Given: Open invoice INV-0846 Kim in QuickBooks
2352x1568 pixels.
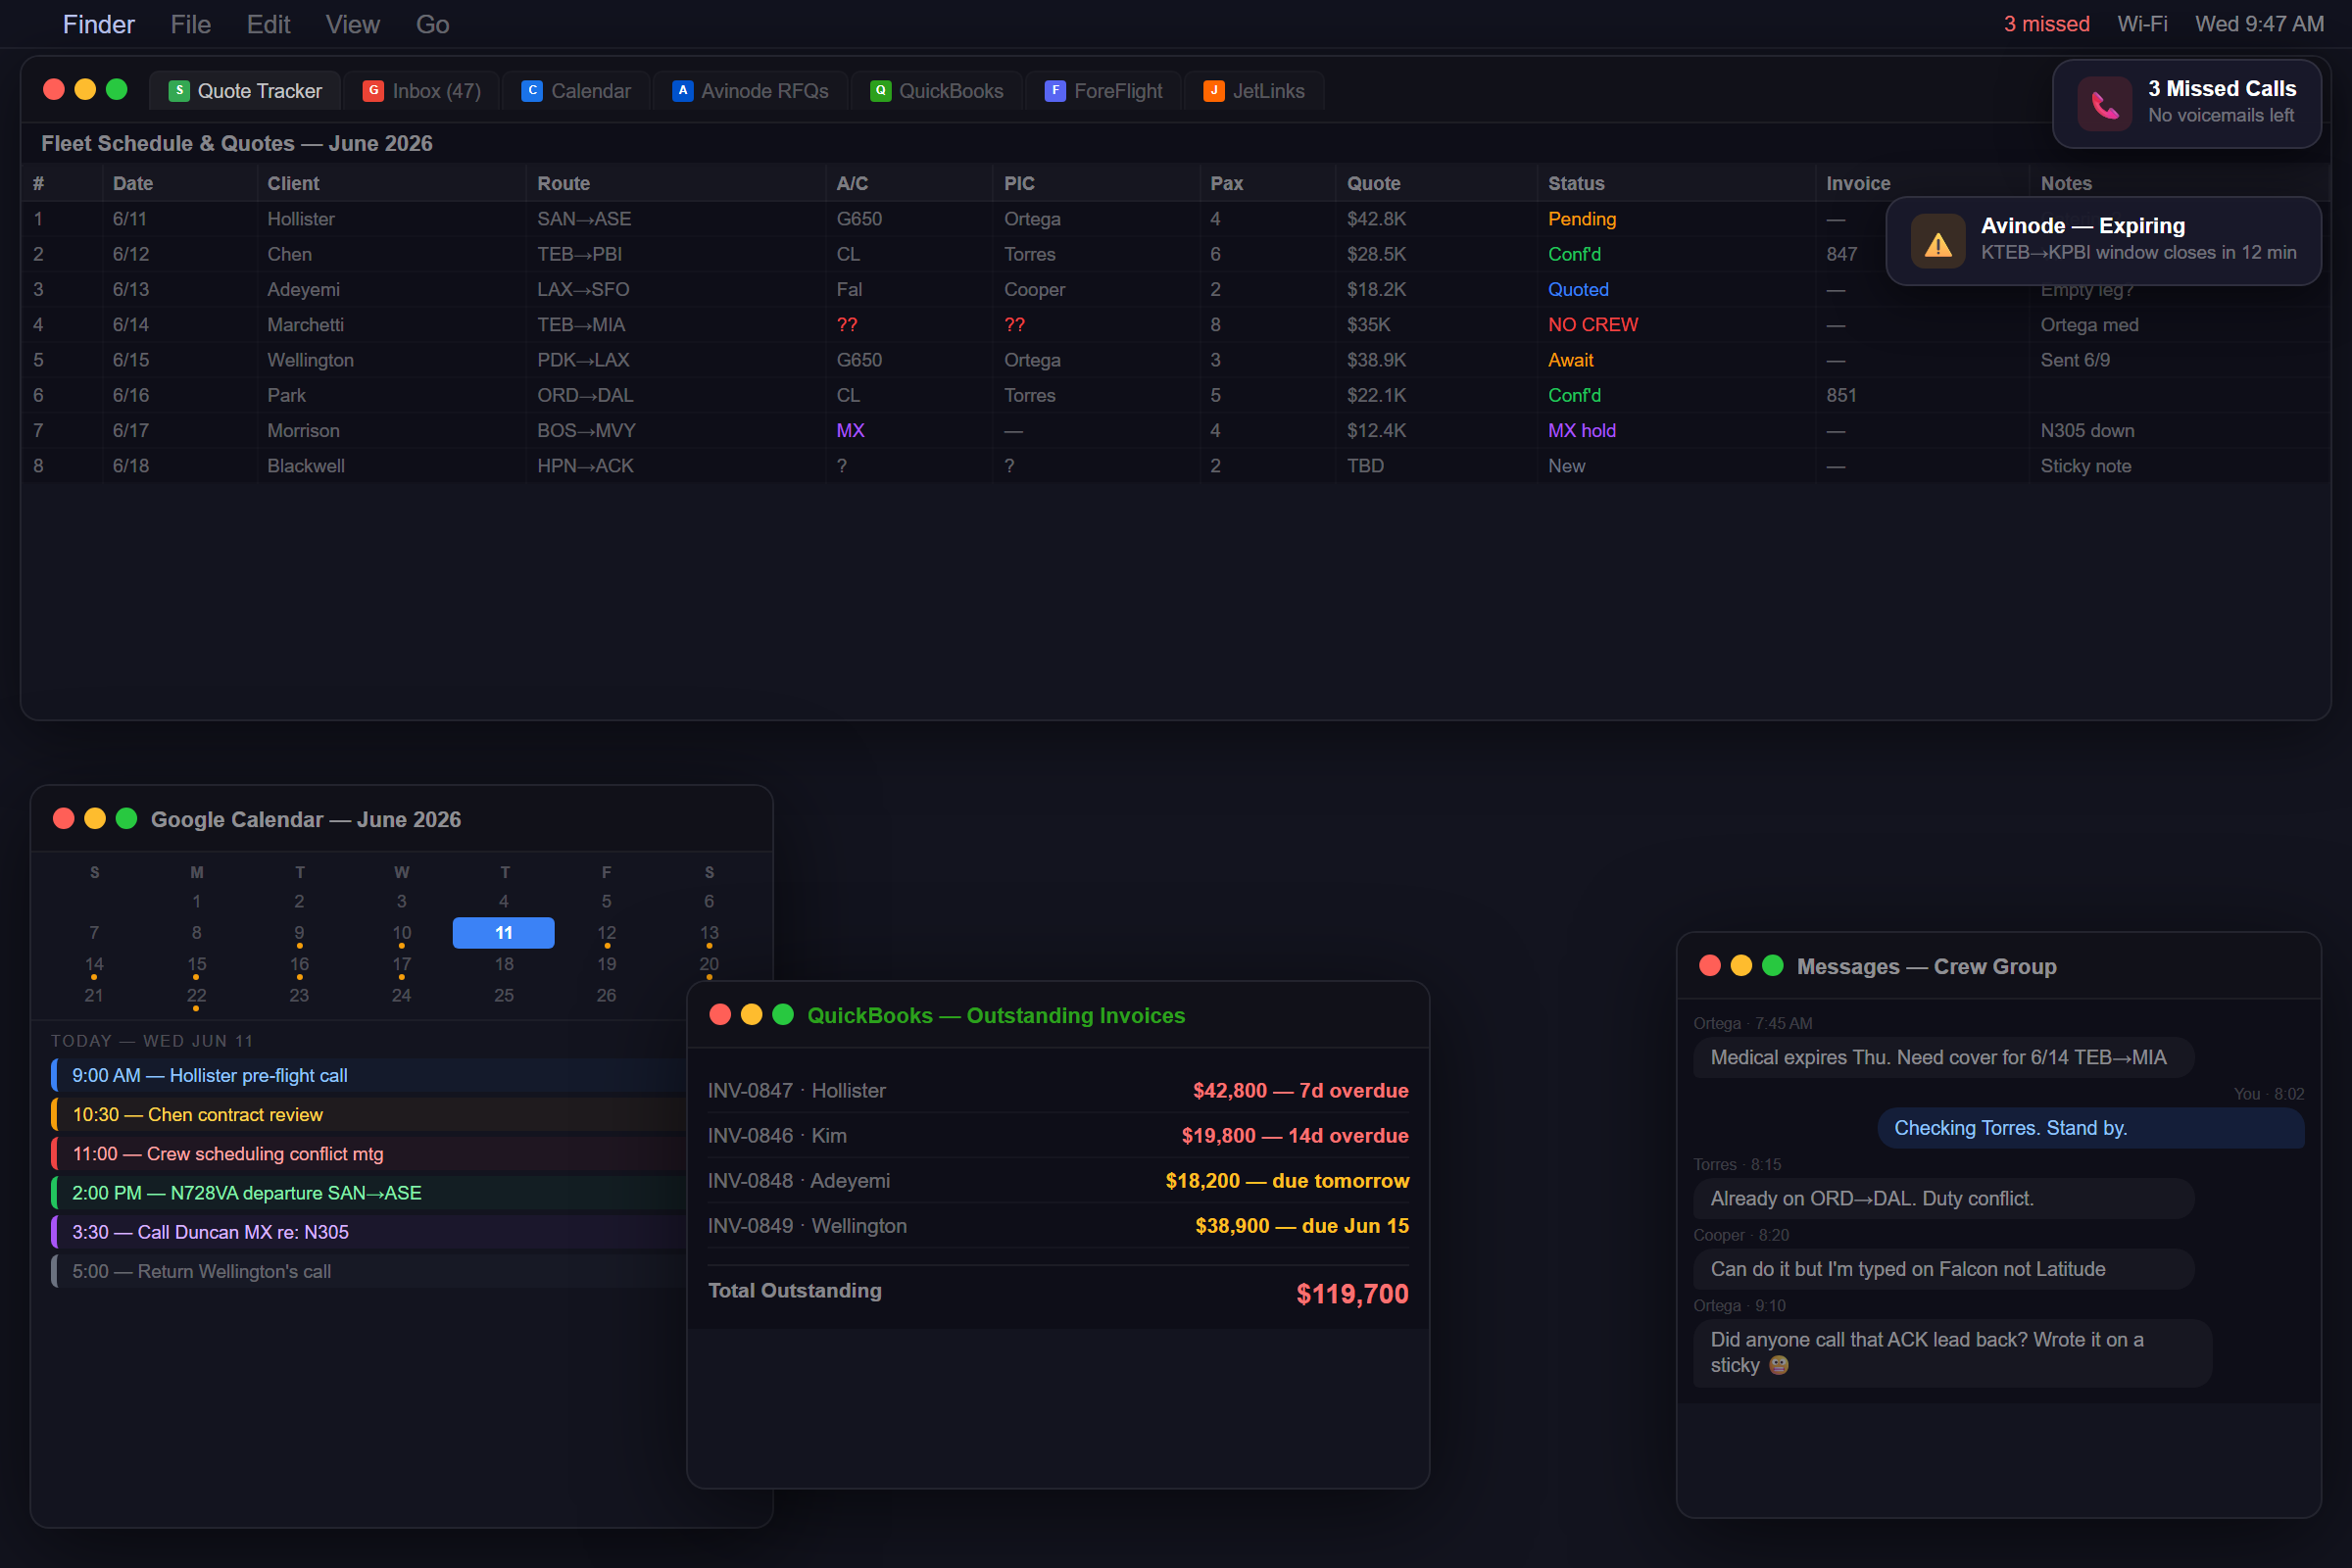Looking at the screenshot, I should 1058,1136.
